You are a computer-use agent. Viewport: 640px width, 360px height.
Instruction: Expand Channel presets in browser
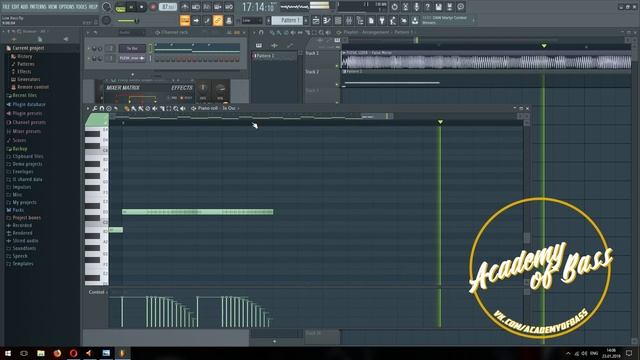[x=29, y=122]
